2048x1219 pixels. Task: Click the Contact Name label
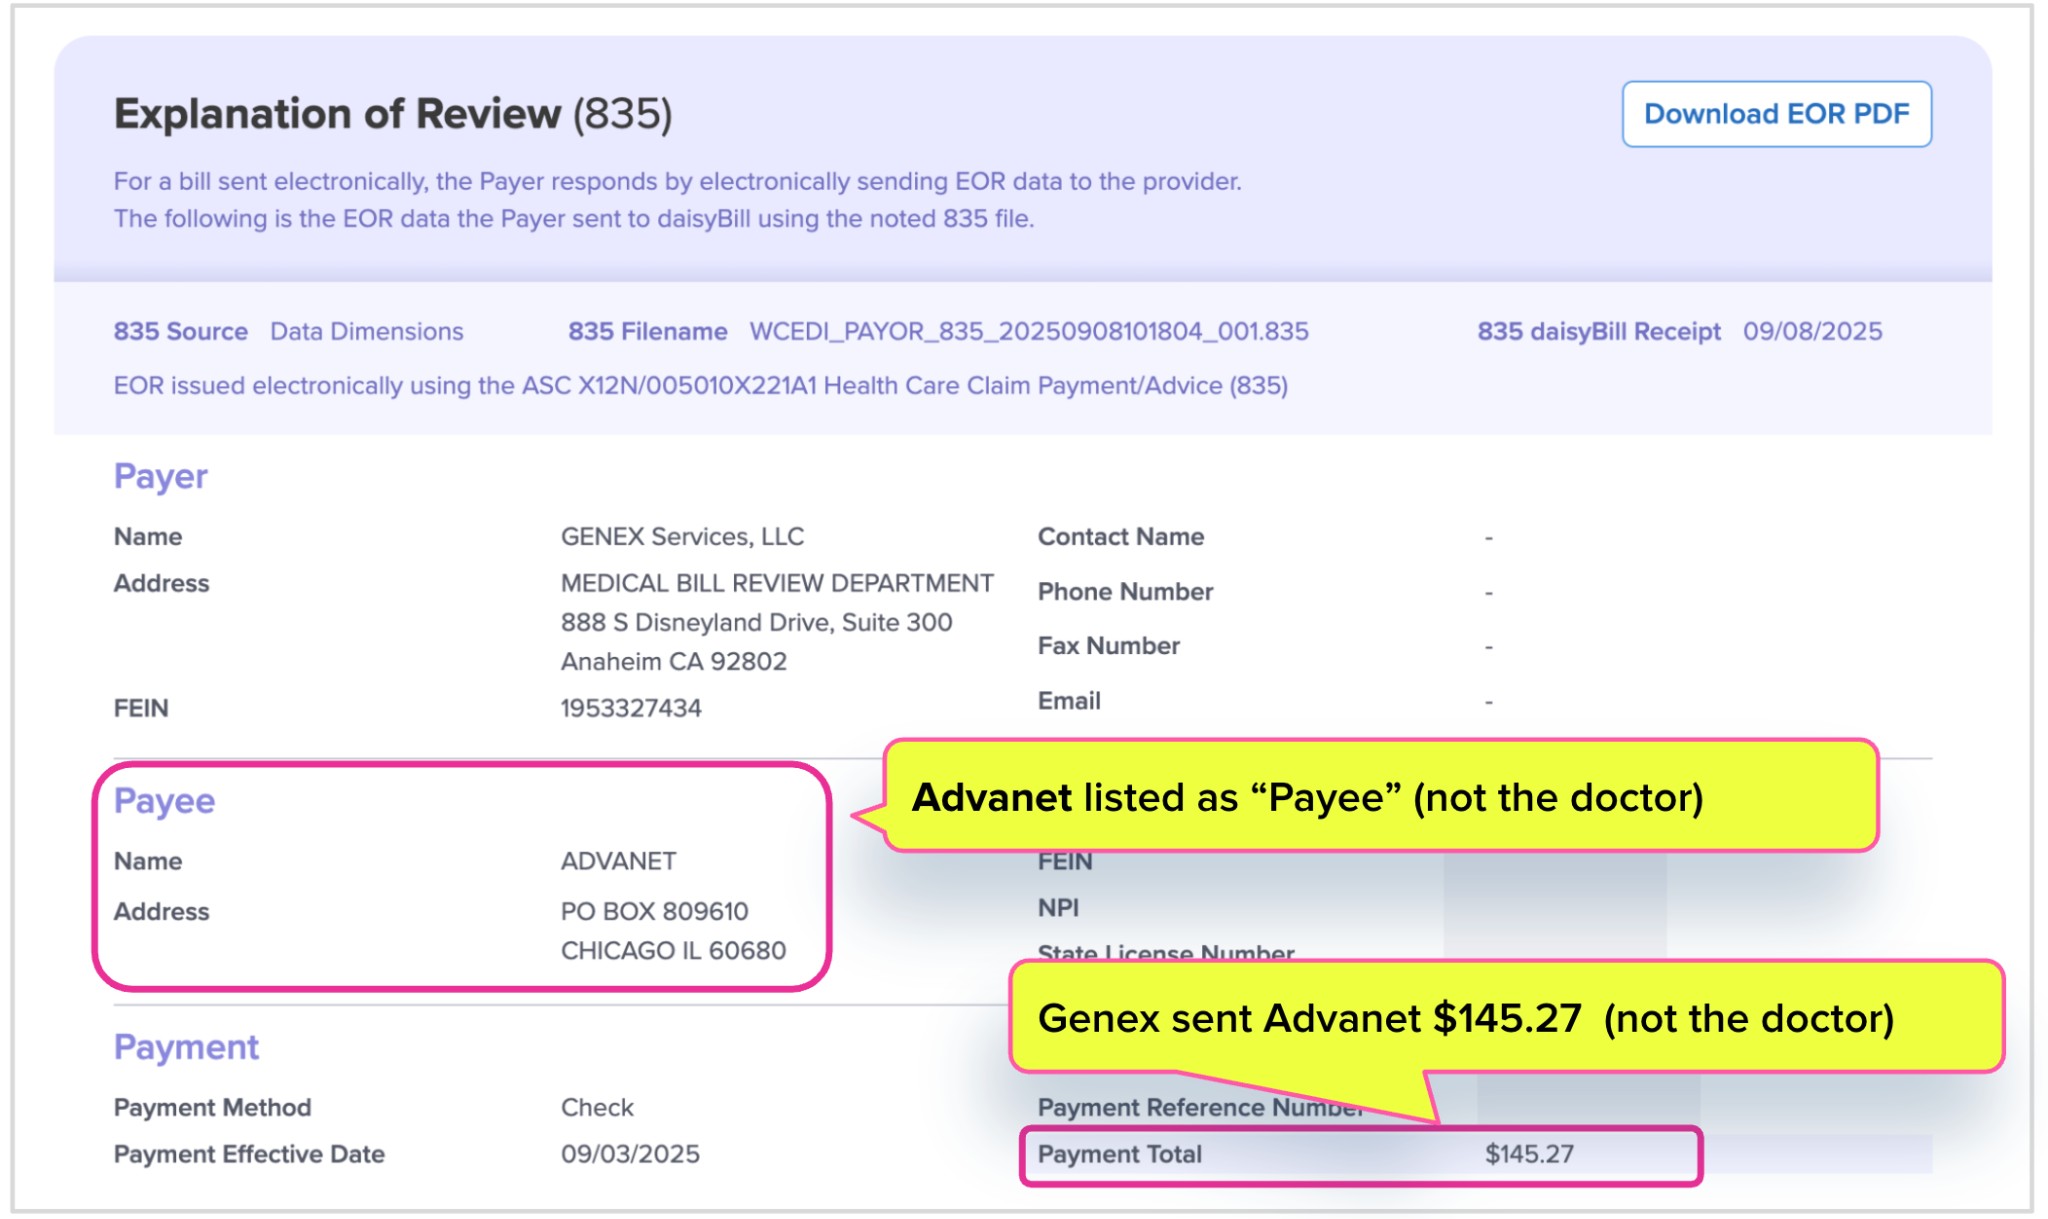click(x=1120, y=537)
